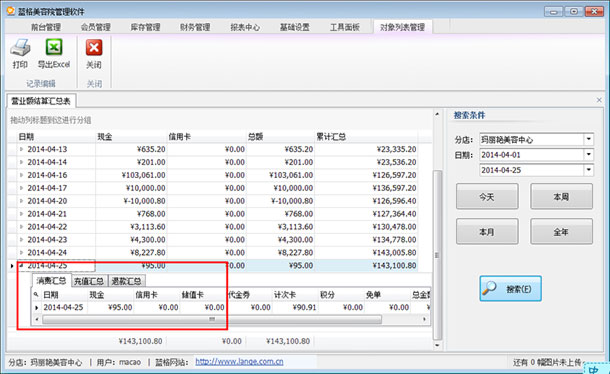This screenshot has height=374, width=610.
Task: Click the Export Excel (导出Excel) icon
Action: pyautogui.click(x=54, y=47)
